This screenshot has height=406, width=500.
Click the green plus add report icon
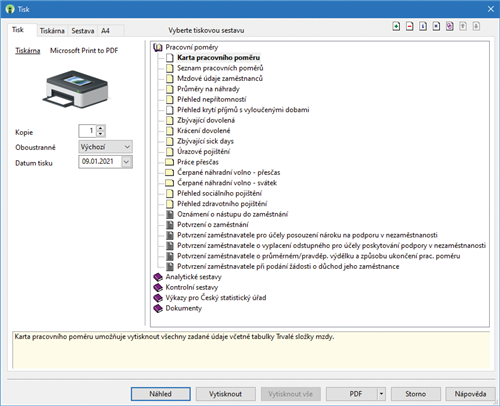pyautogui.click(x=396, y=26)
